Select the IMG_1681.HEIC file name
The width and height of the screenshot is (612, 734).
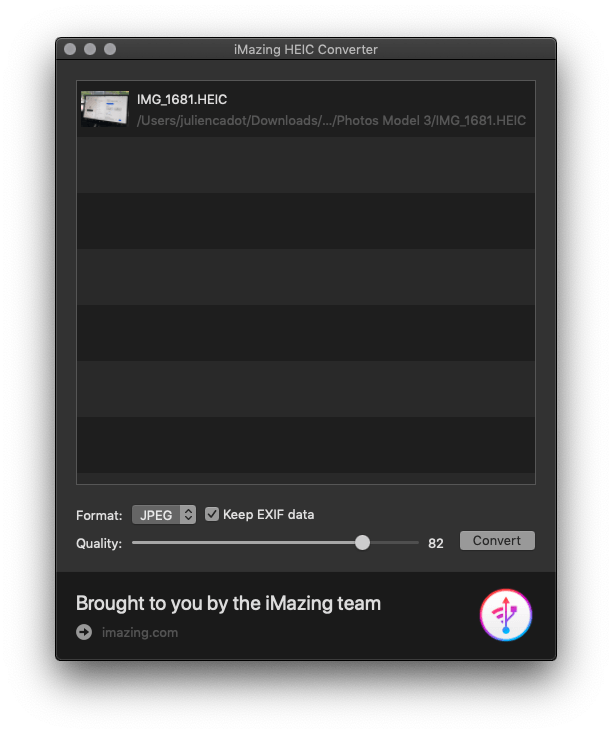tap(182, 99)
